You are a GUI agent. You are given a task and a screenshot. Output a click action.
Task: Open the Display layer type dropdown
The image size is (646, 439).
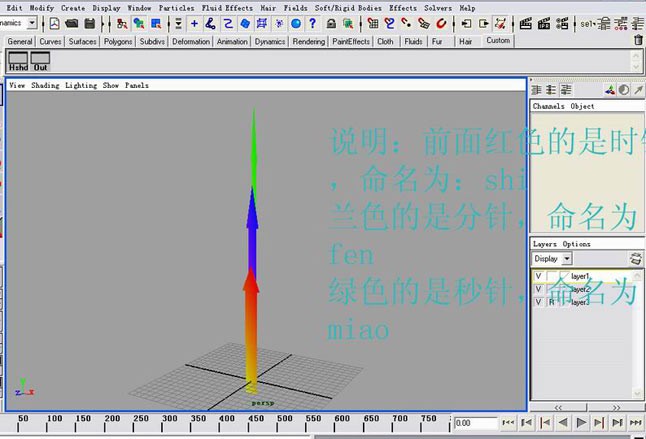tap(552, 259)
